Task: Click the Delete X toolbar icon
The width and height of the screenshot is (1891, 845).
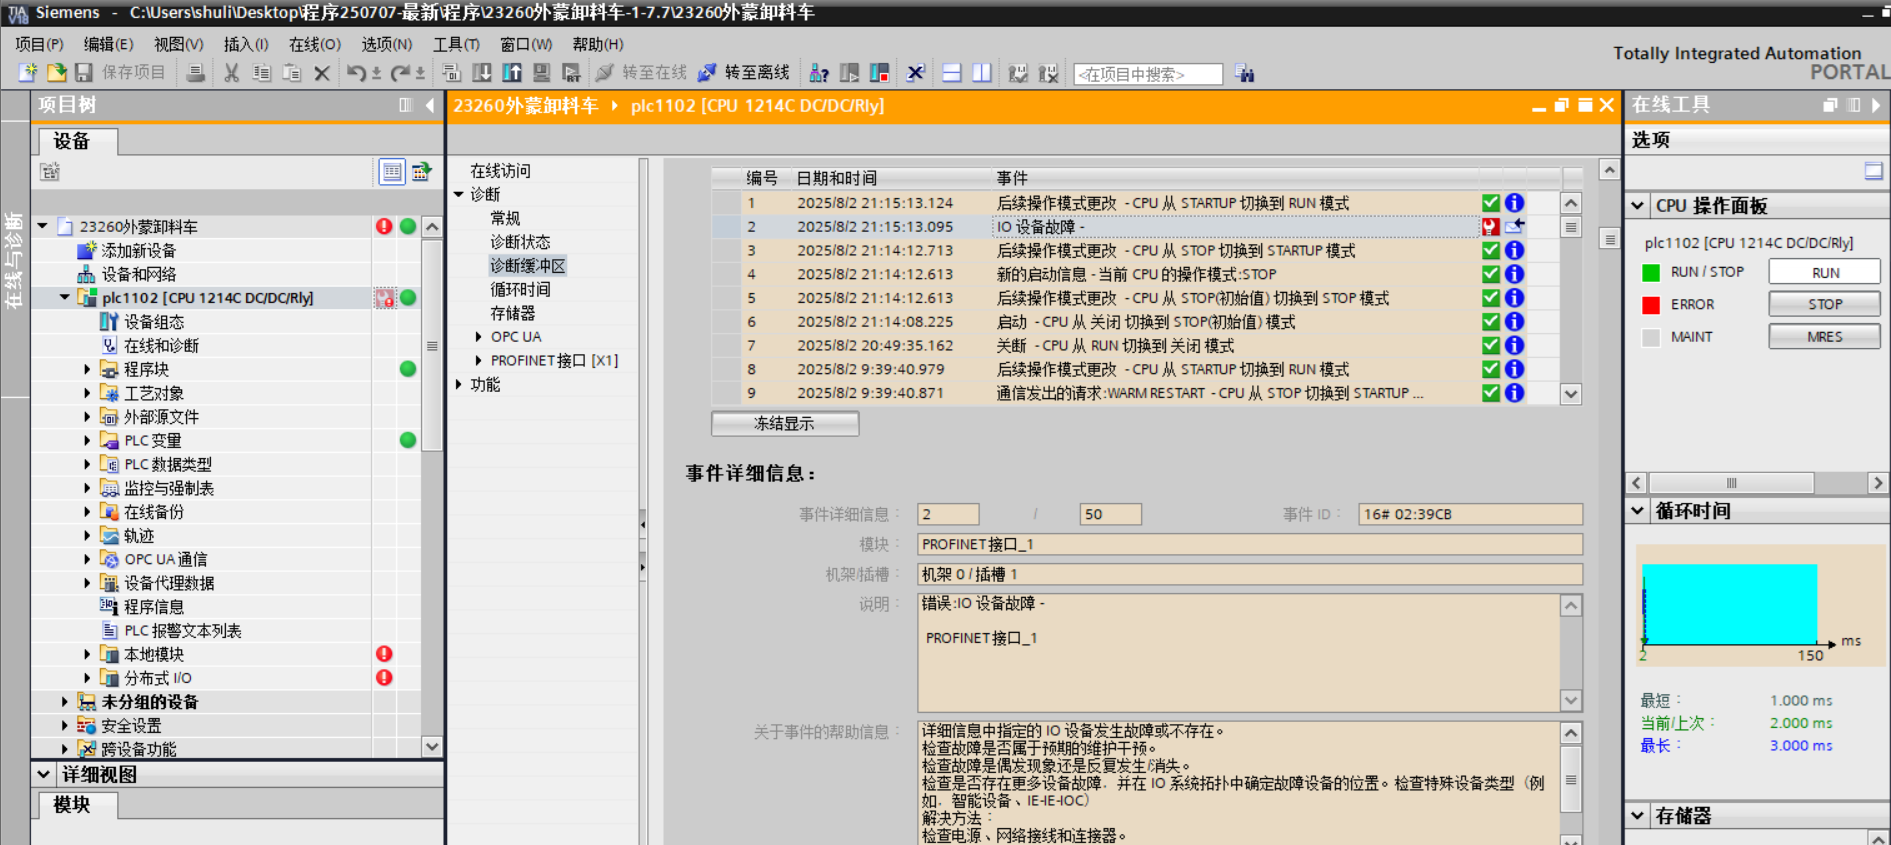Action: coord(322,73)
